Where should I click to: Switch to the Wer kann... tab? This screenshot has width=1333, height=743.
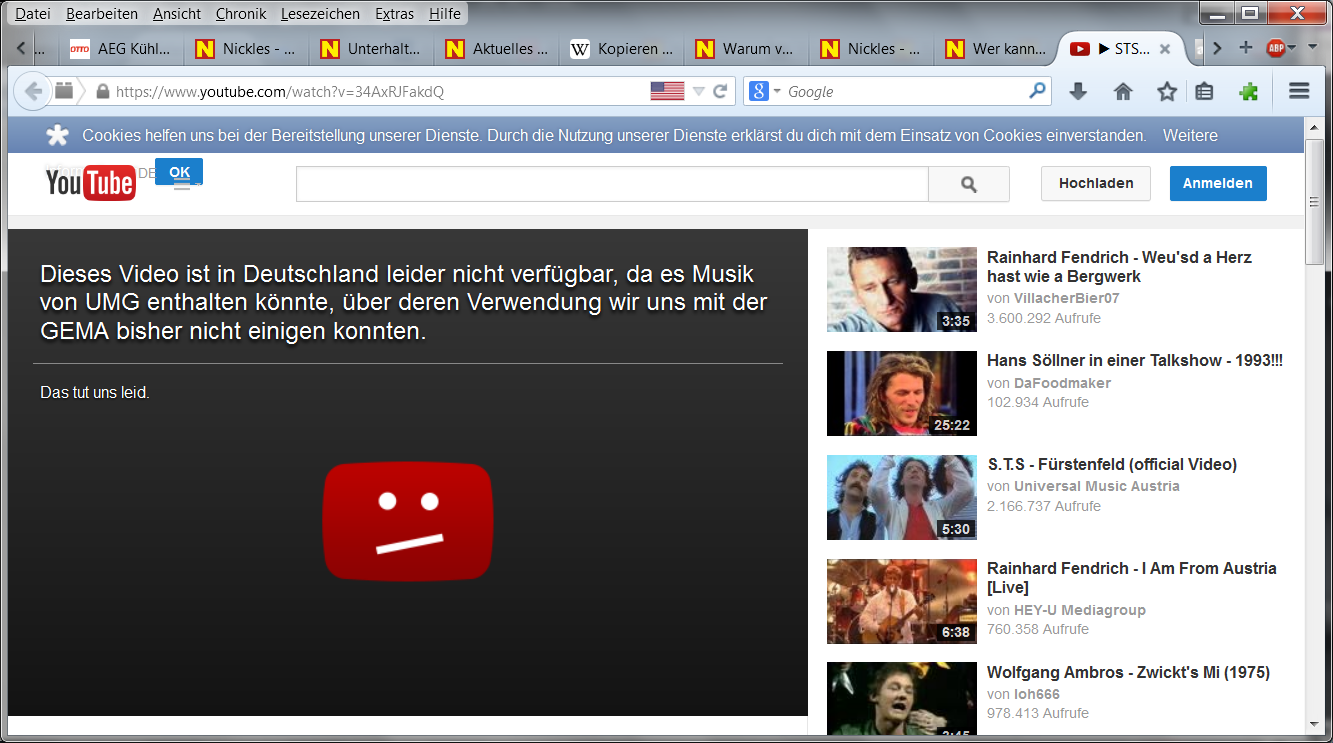point(996,48)
